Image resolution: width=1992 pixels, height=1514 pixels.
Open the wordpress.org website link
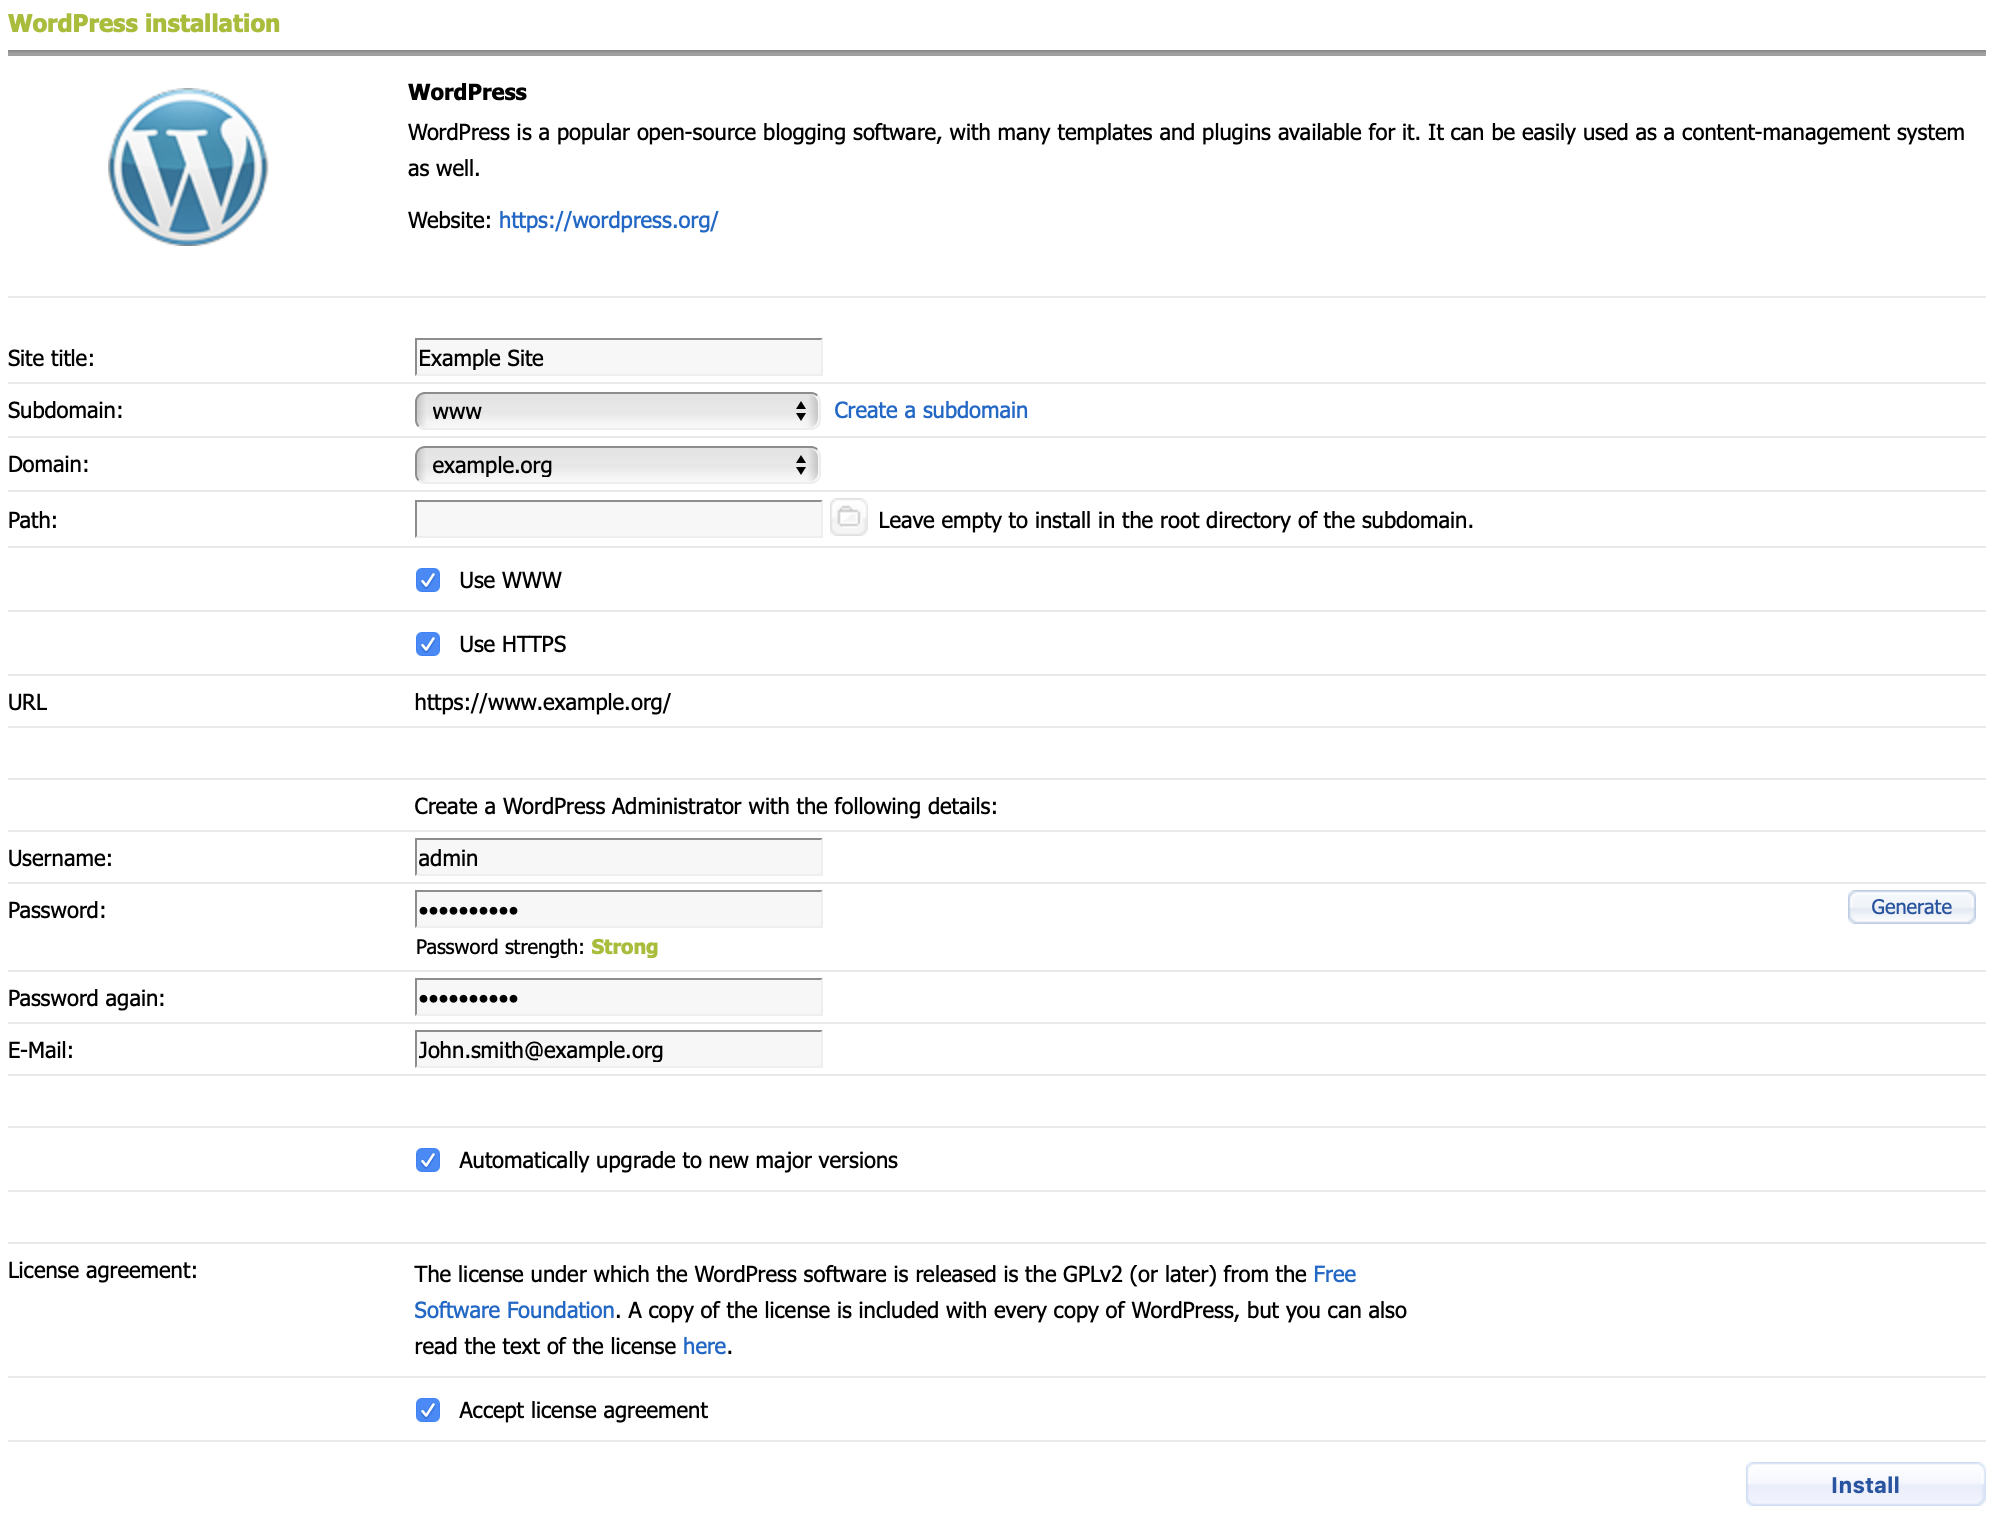608,220
